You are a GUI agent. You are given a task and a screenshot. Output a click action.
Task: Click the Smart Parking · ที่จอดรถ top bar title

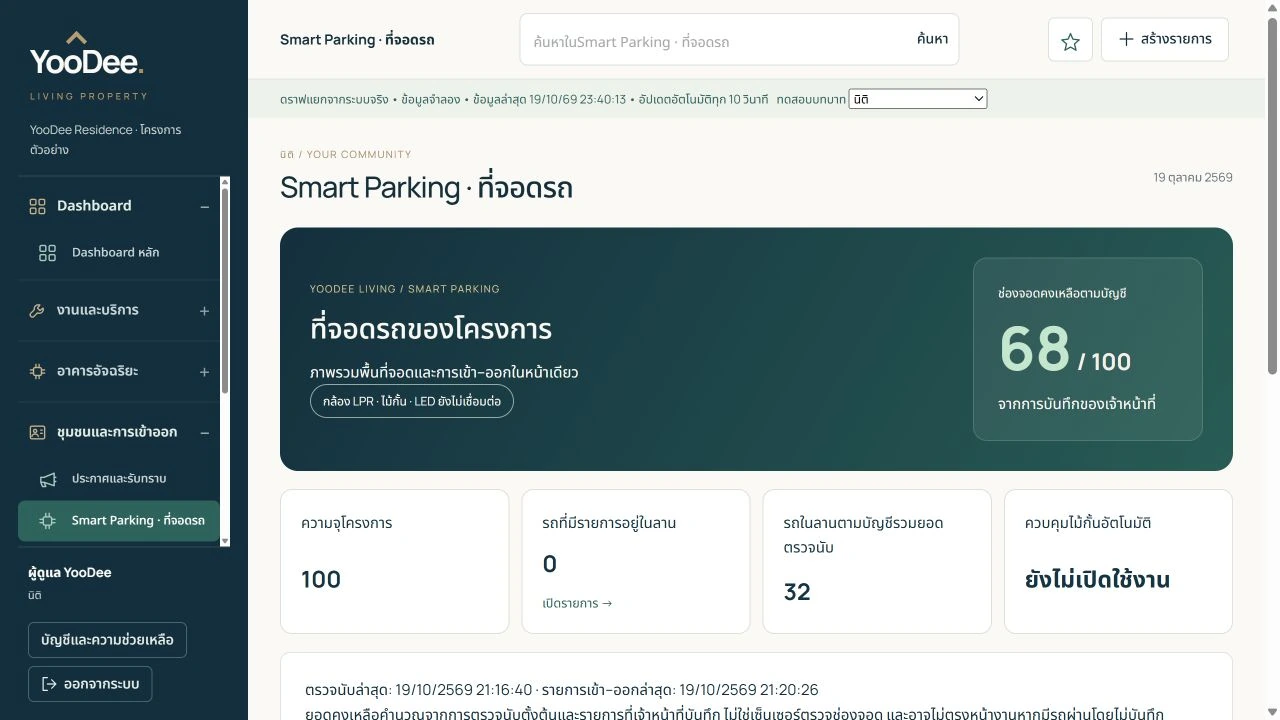357,40
